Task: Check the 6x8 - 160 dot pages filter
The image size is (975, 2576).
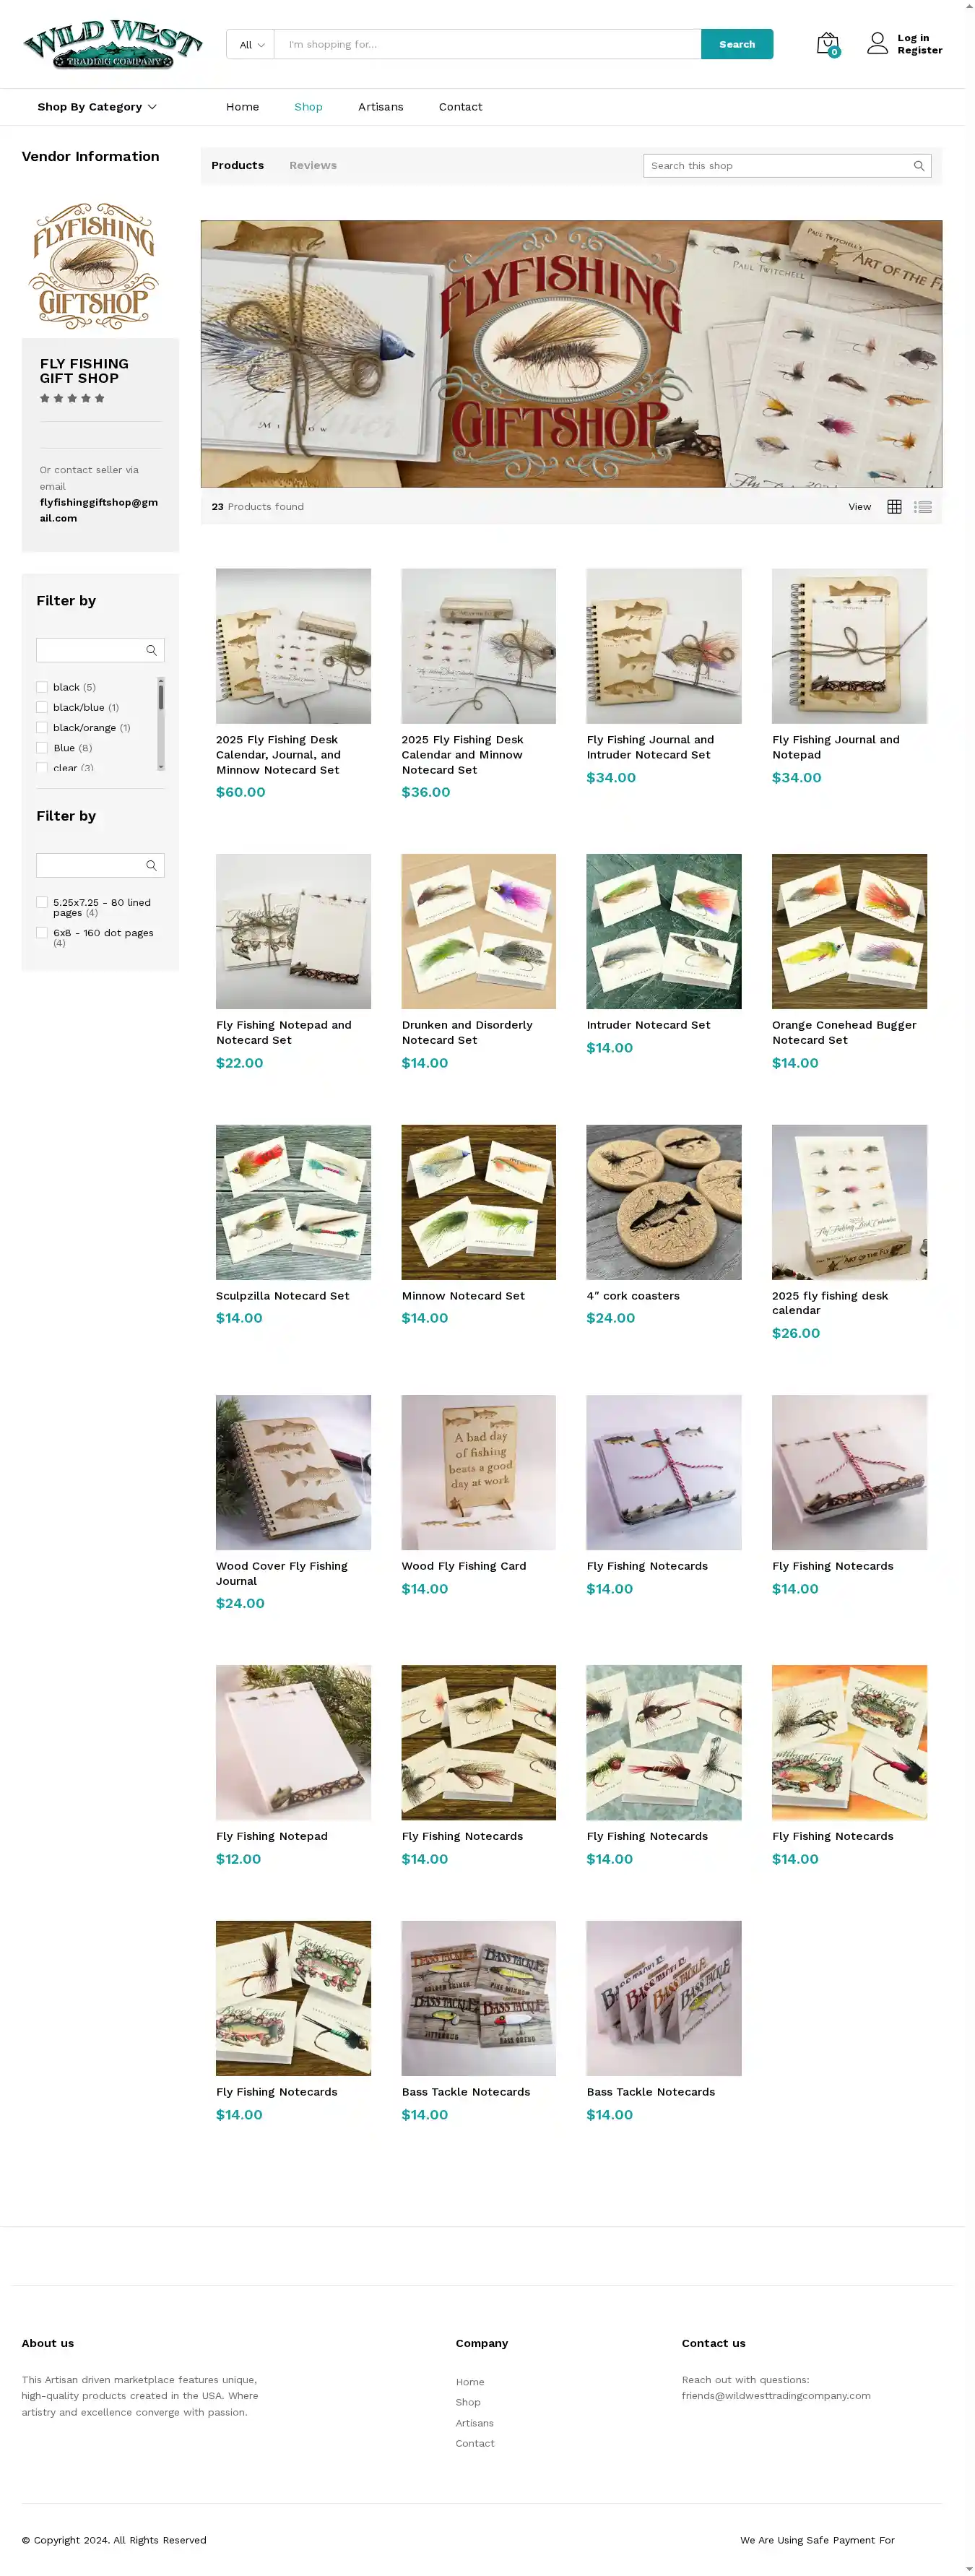Action: click(42, 933)
